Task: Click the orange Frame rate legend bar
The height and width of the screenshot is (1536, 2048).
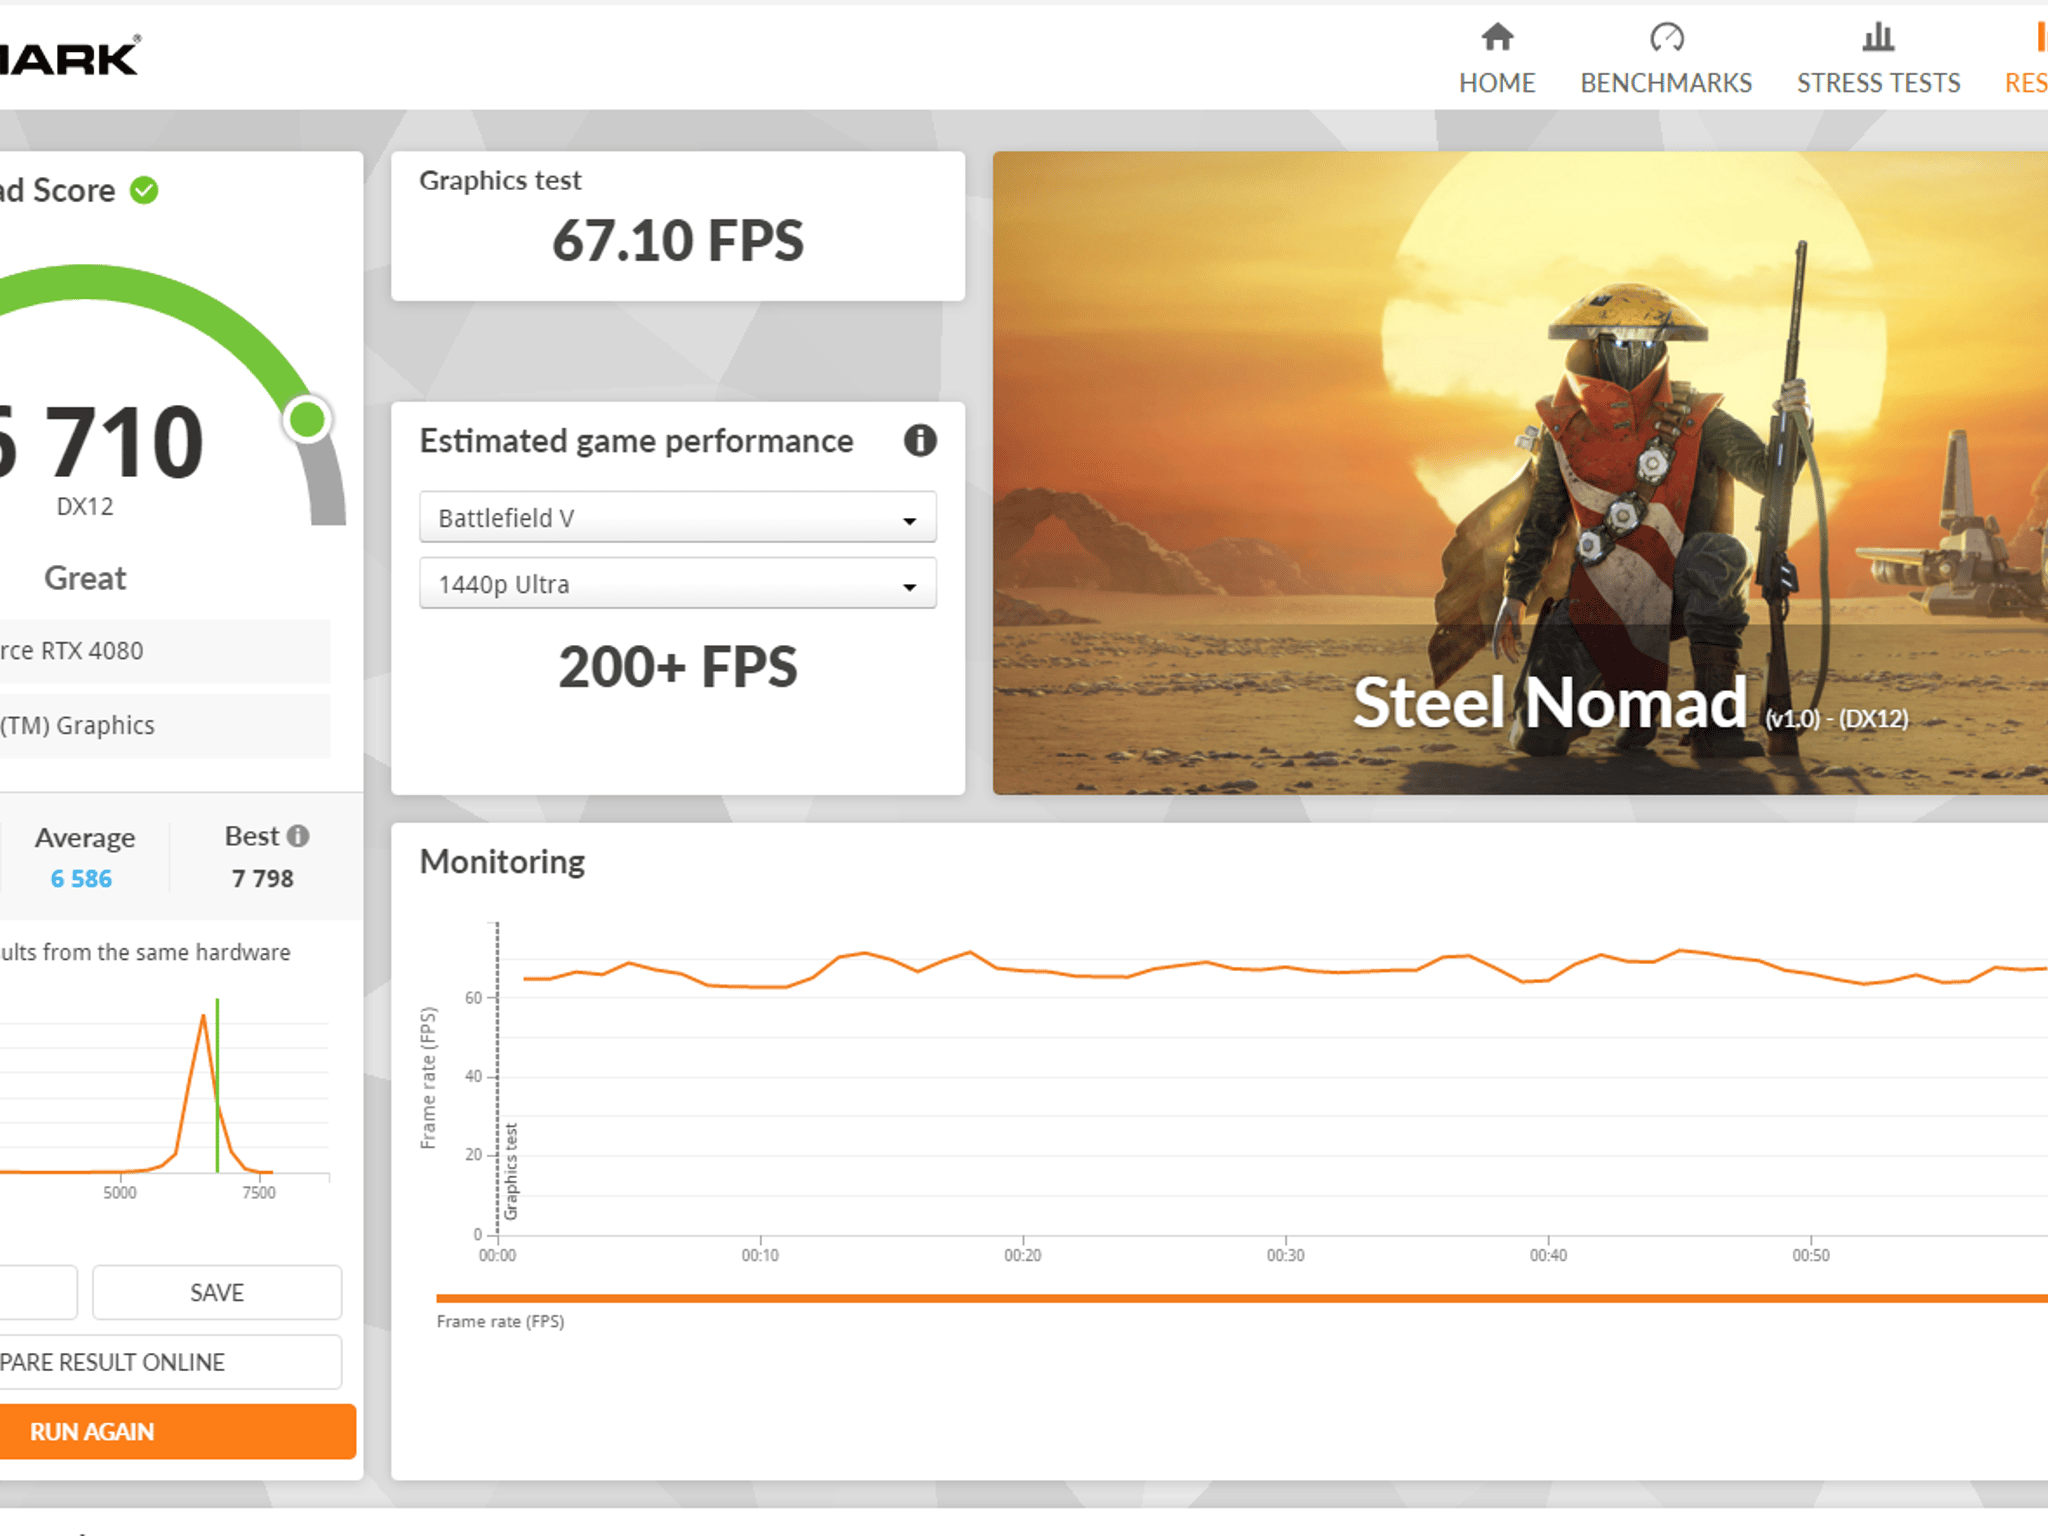Action: point(1242,1298)
